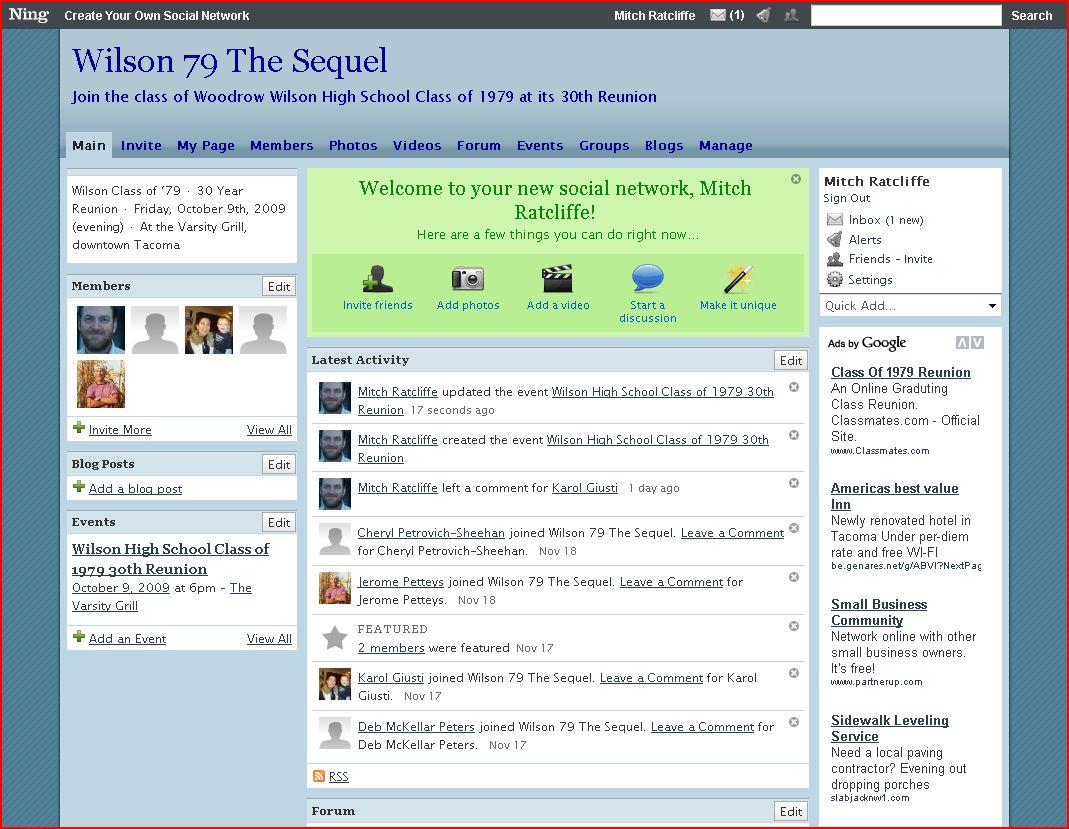Click previous arrow in Ads by Google
The width and height of the screenshot is (1069, 829).
click(x=962, y=342)
